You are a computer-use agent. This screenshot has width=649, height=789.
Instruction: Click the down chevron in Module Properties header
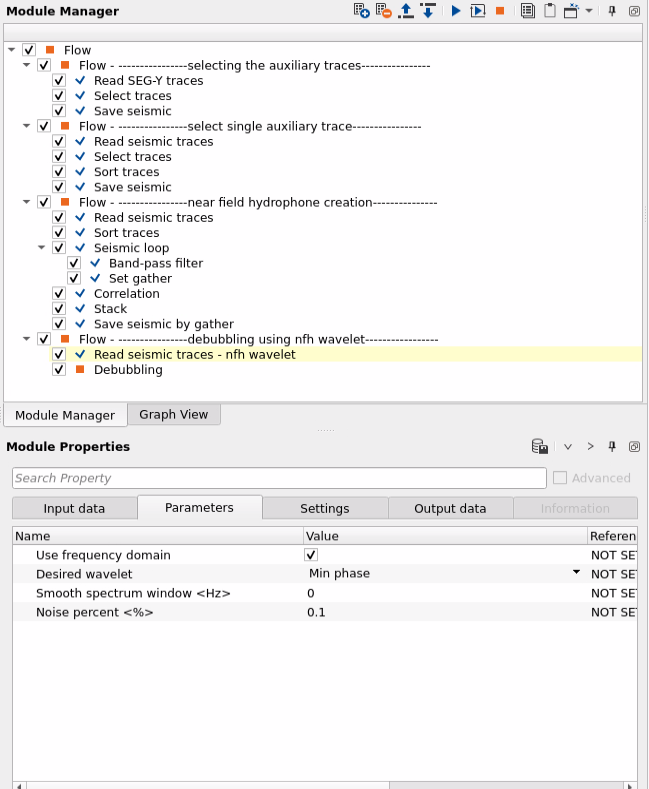[568, 446]
